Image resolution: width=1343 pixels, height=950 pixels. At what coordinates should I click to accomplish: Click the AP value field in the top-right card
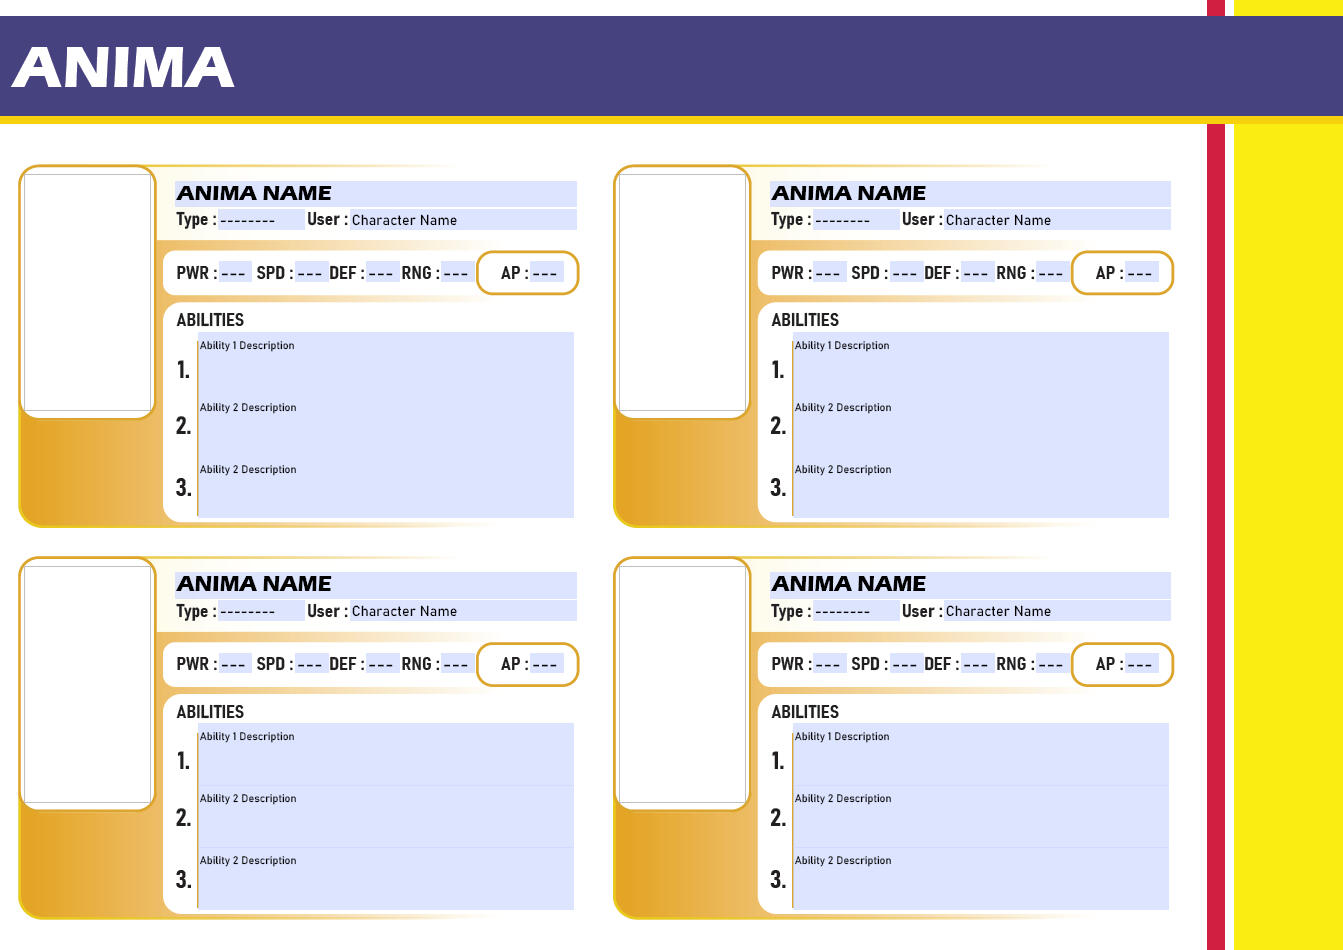coord(1141,273)
